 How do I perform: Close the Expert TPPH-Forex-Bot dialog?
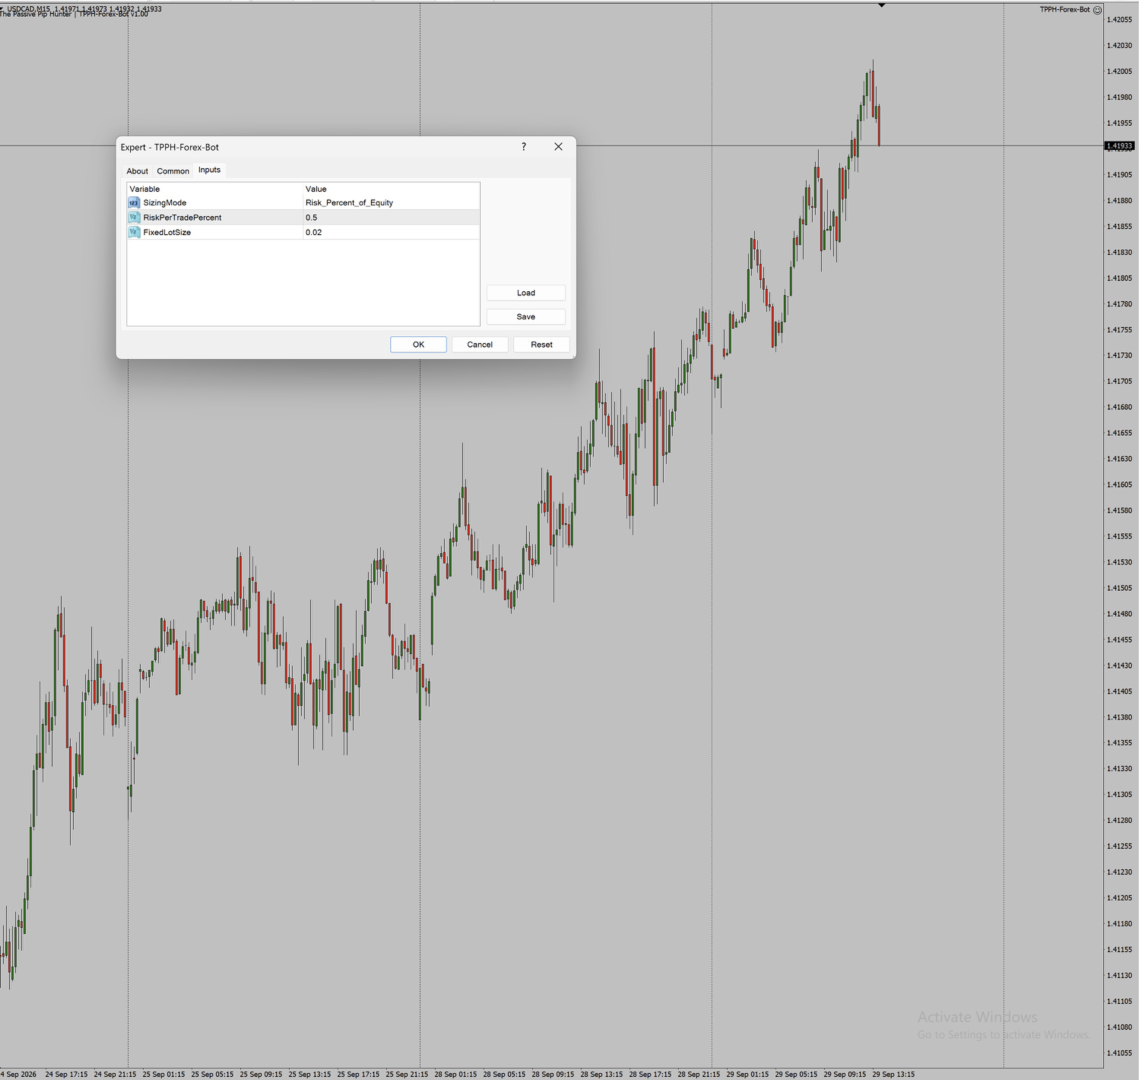coord(558,147)
